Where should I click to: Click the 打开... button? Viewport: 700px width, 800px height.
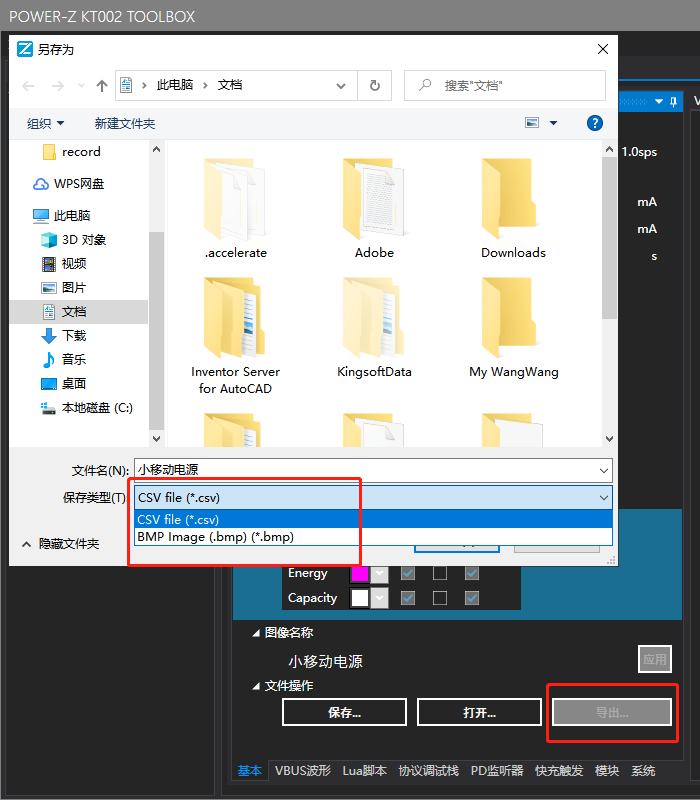click(479, 712)
